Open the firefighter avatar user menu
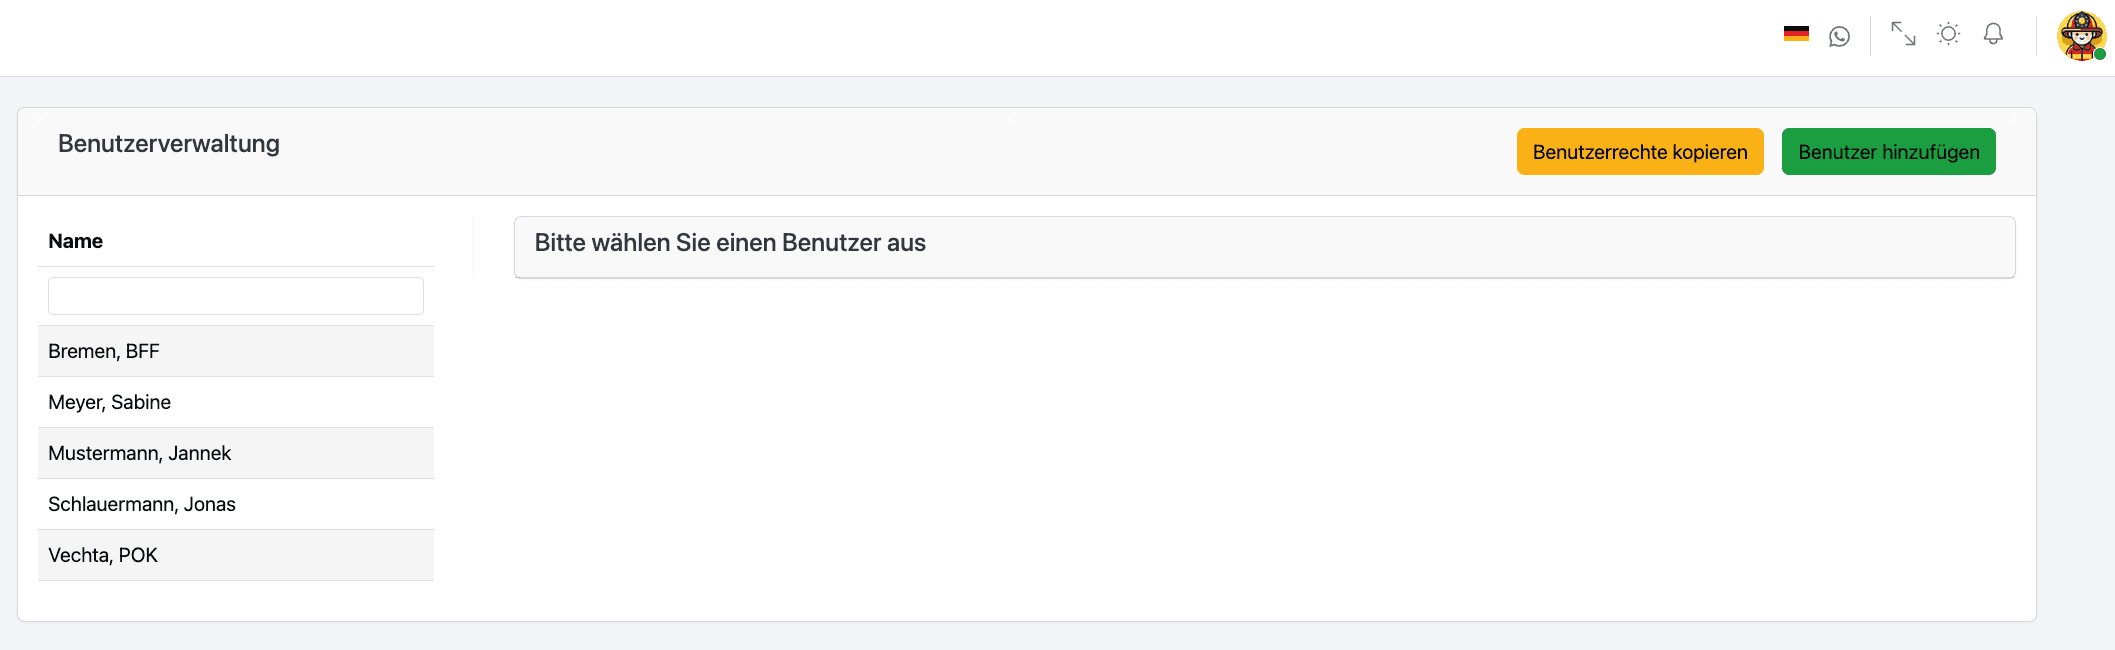Screen dimensions: 2115x650 pyautogui.click(x=2080, y=35)
